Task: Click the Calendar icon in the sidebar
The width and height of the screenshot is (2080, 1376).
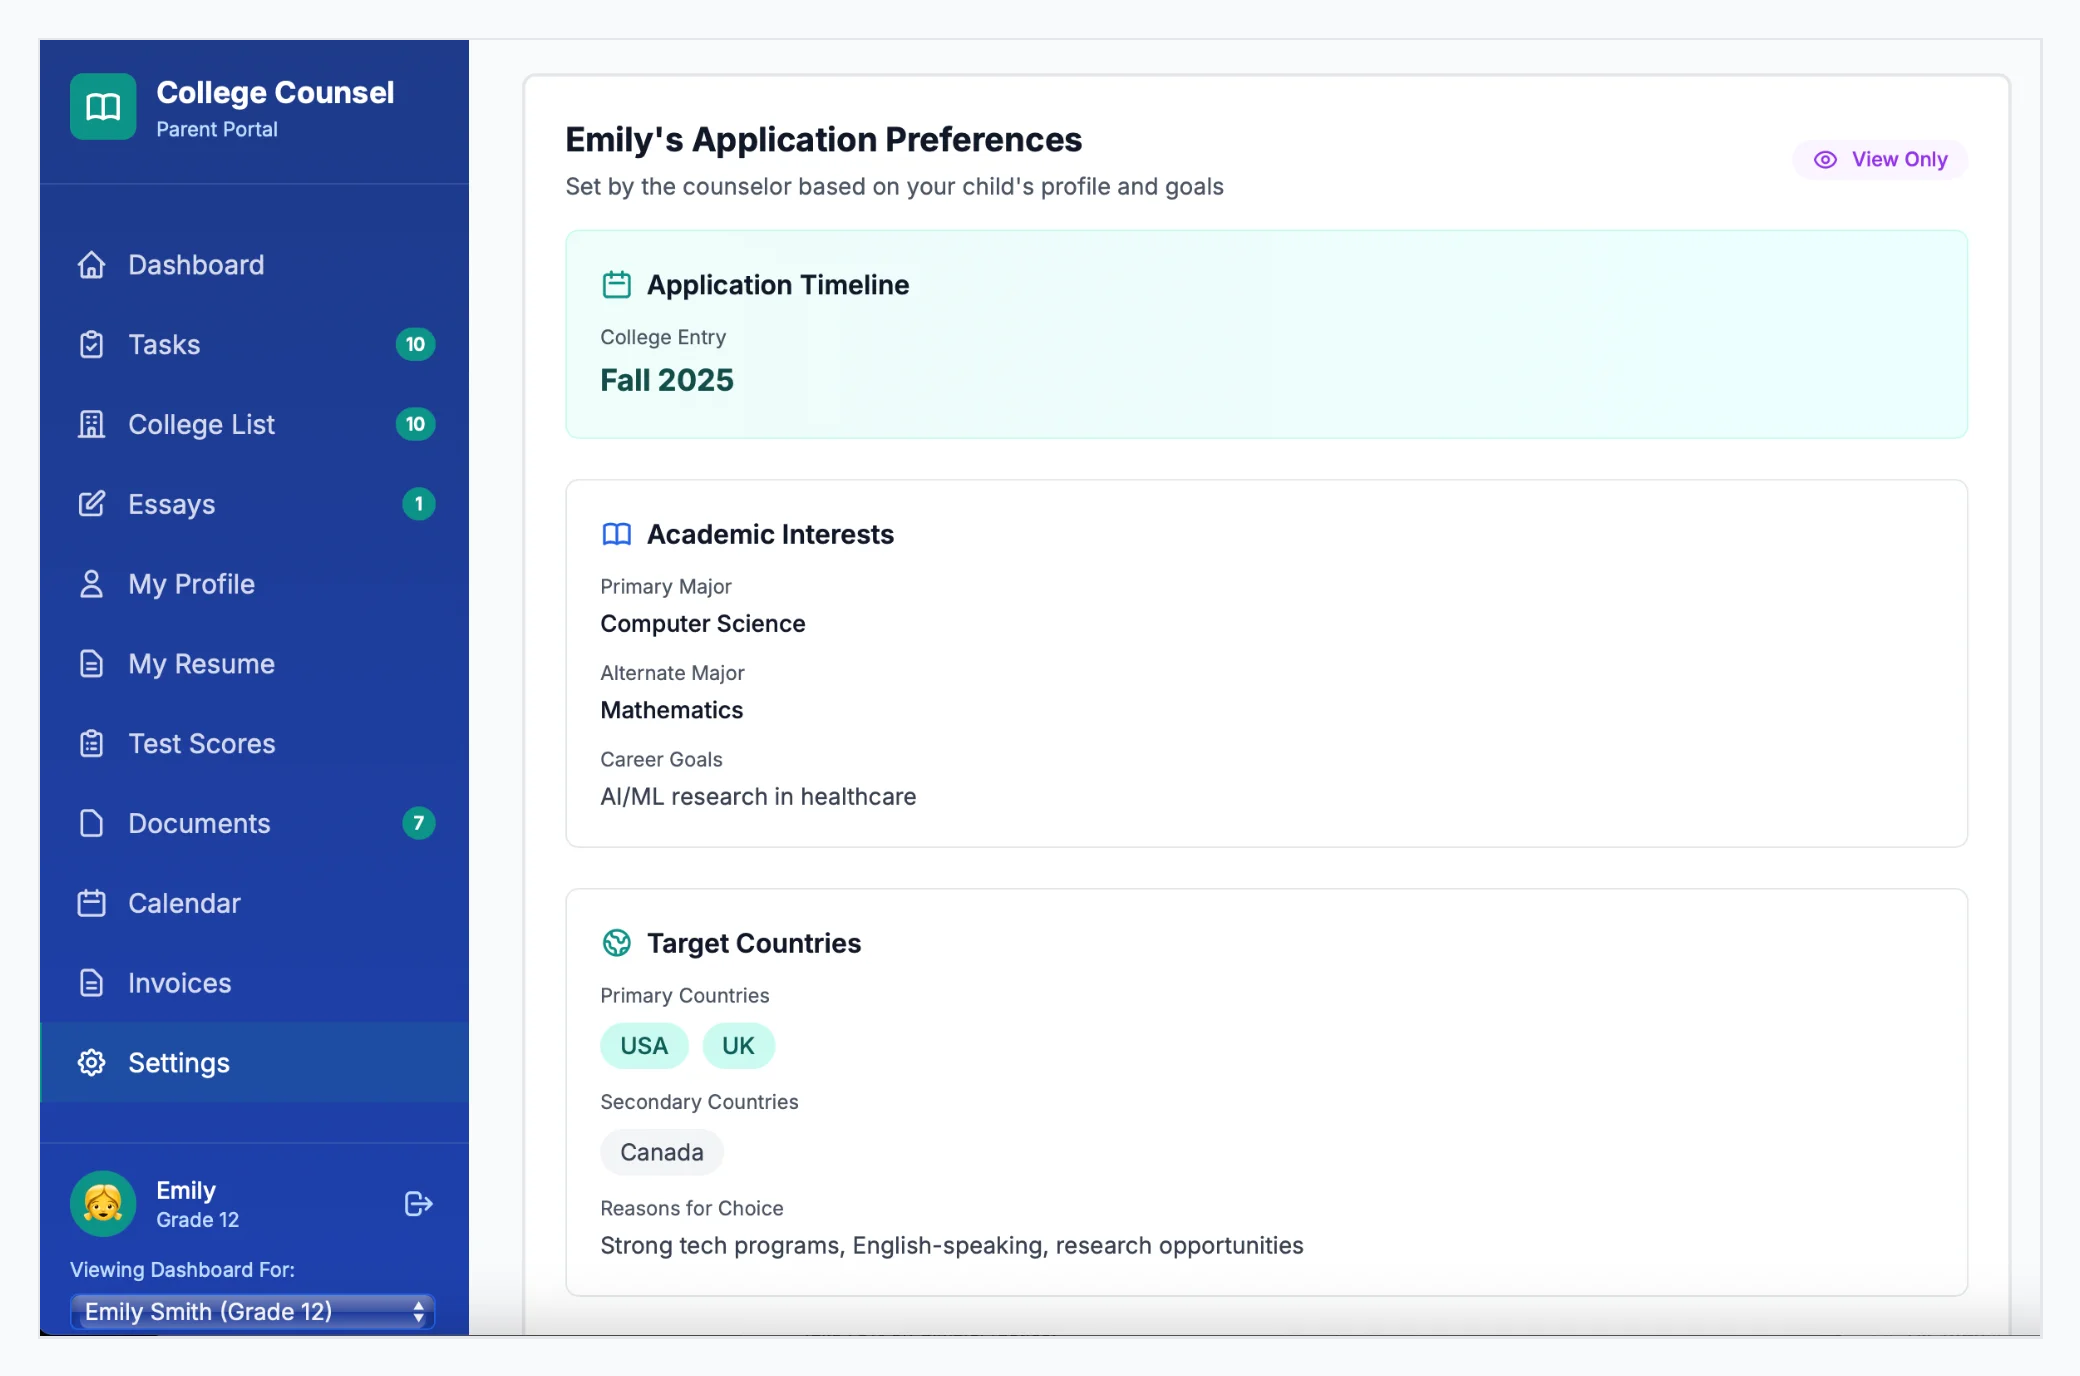Action: pyautogui.click(x=92, y=903)
